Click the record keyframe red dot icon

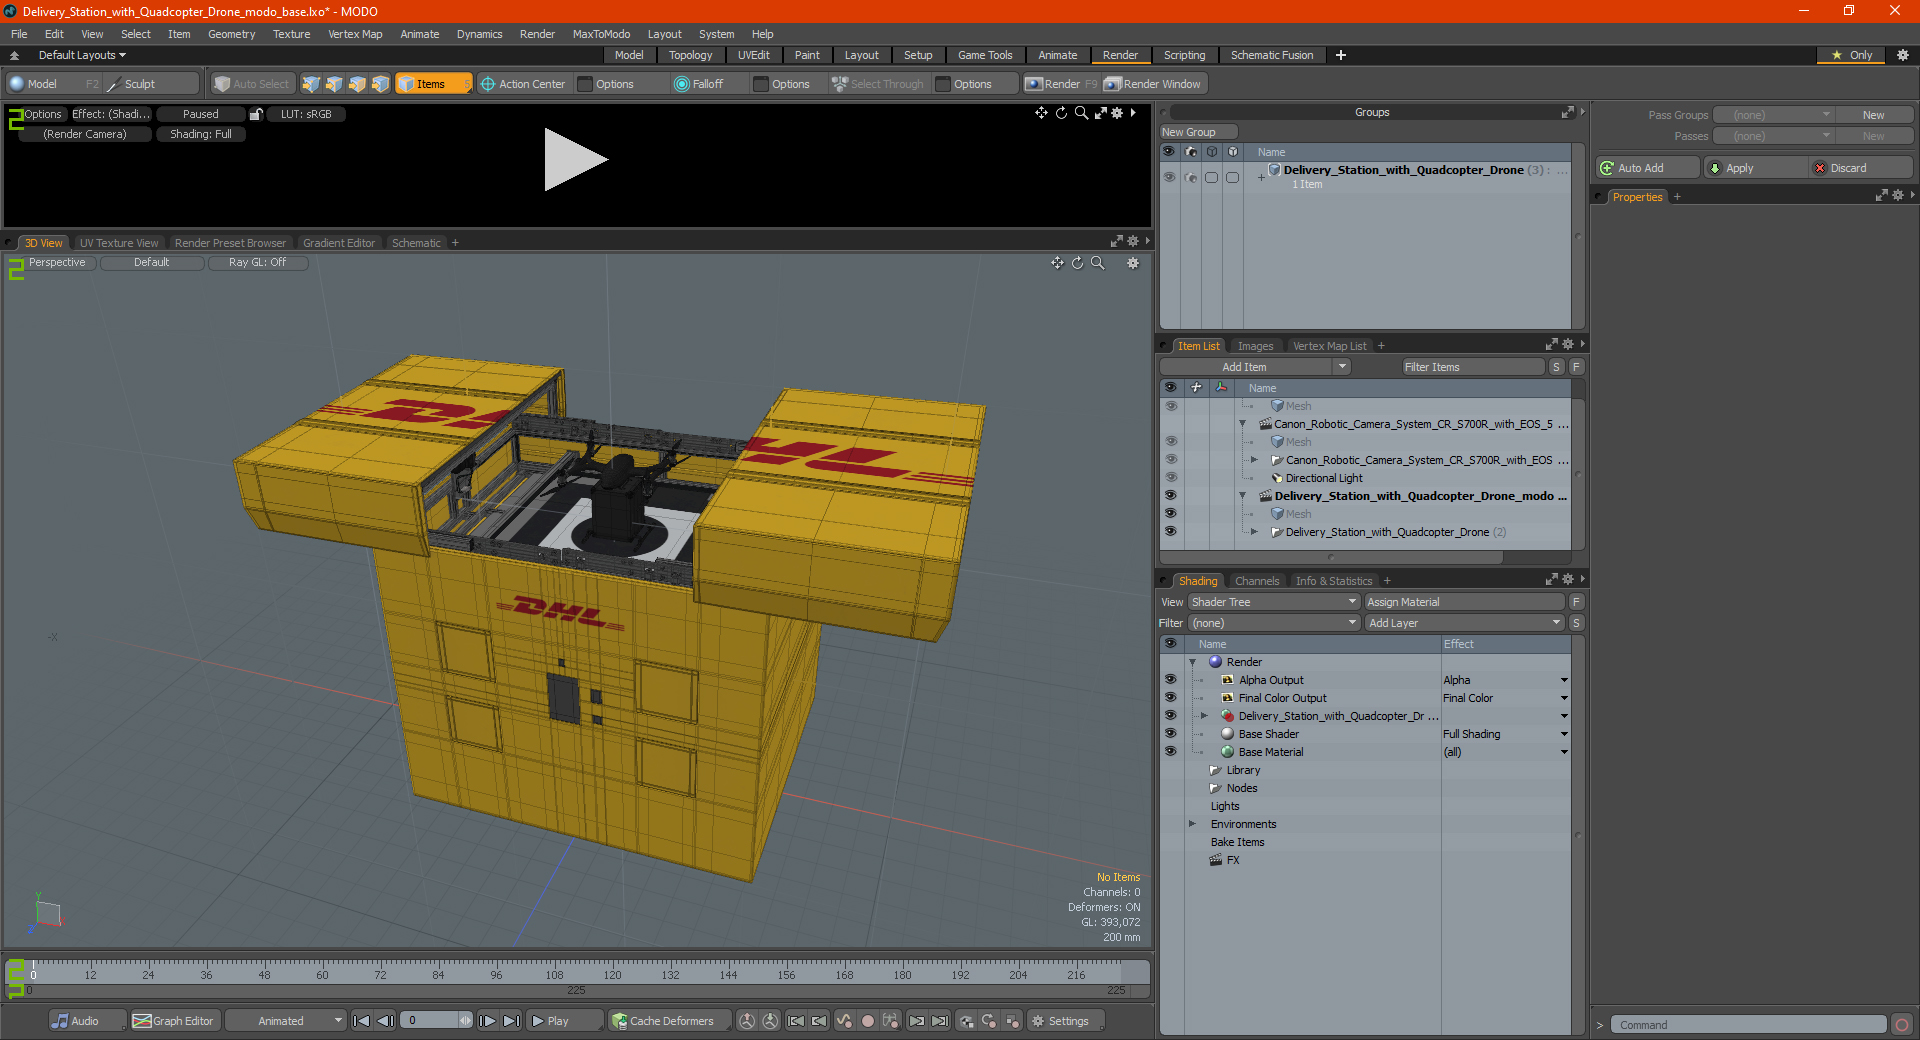click(868, 1021)
